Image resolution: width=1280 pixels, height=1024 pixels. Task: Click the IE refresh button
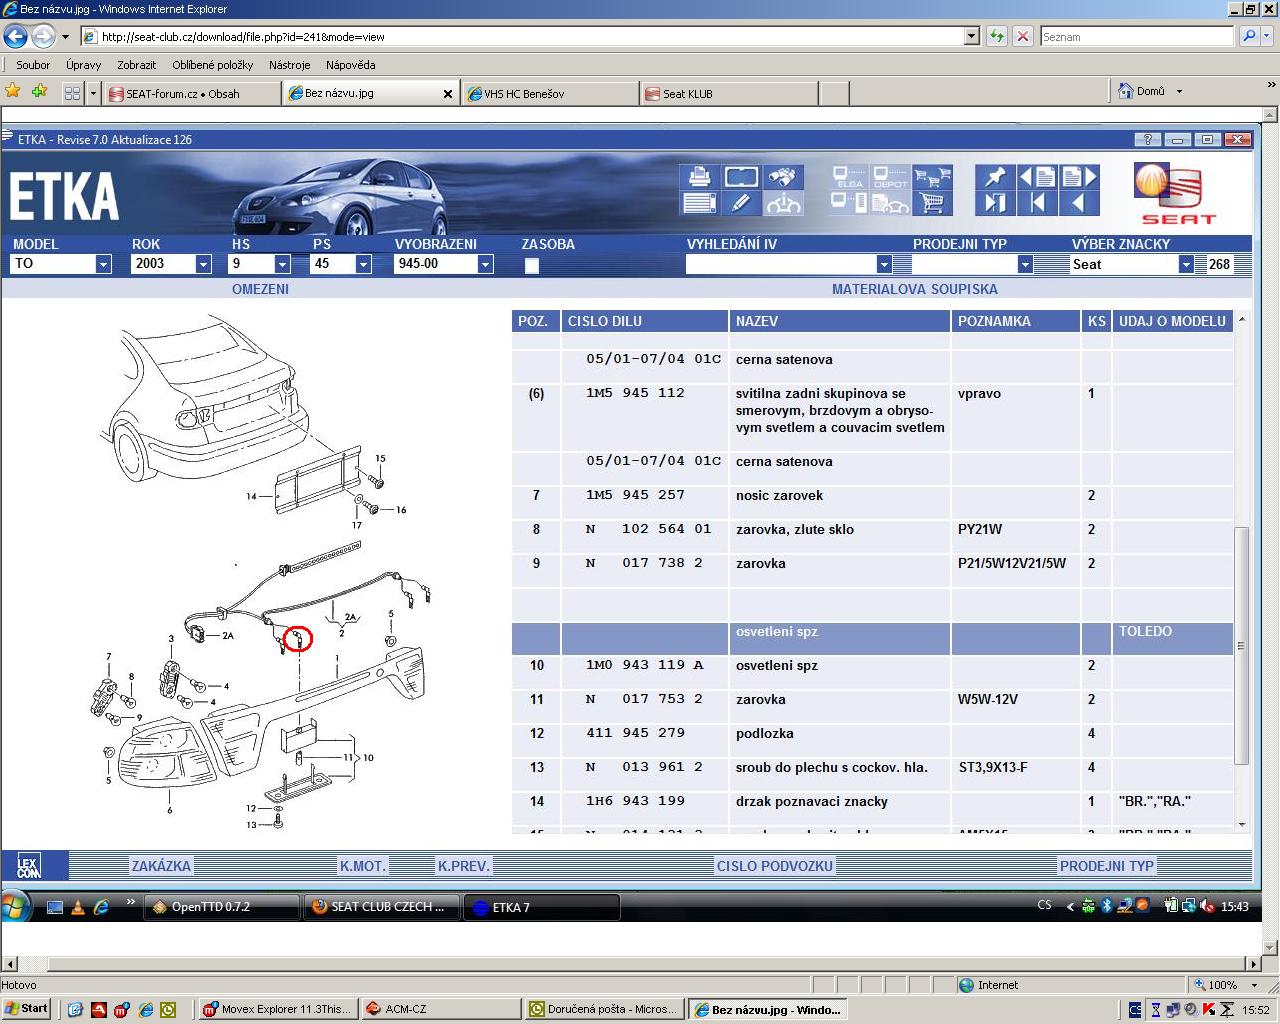[x=996, y=36]
